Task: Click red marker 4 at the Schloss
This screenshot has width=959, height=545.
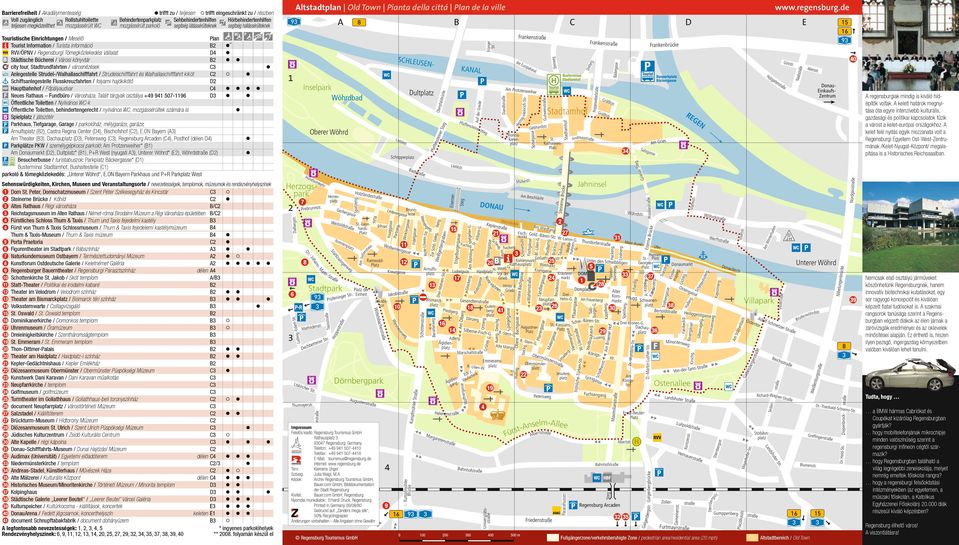Action: [483, 407]
